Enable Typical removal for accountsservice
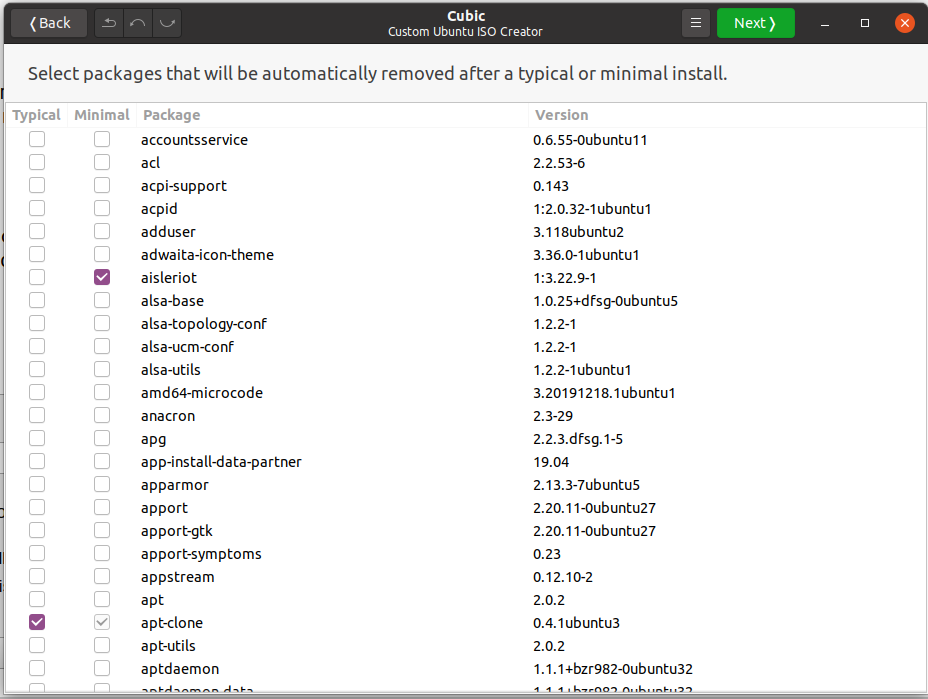 37,139
